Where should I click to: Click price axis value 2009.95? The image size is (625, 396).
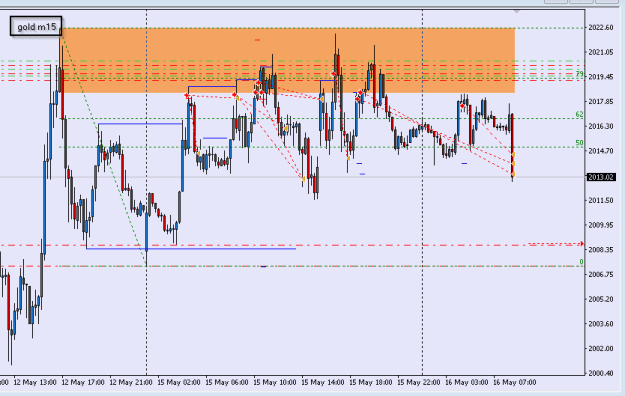(601, 225)
